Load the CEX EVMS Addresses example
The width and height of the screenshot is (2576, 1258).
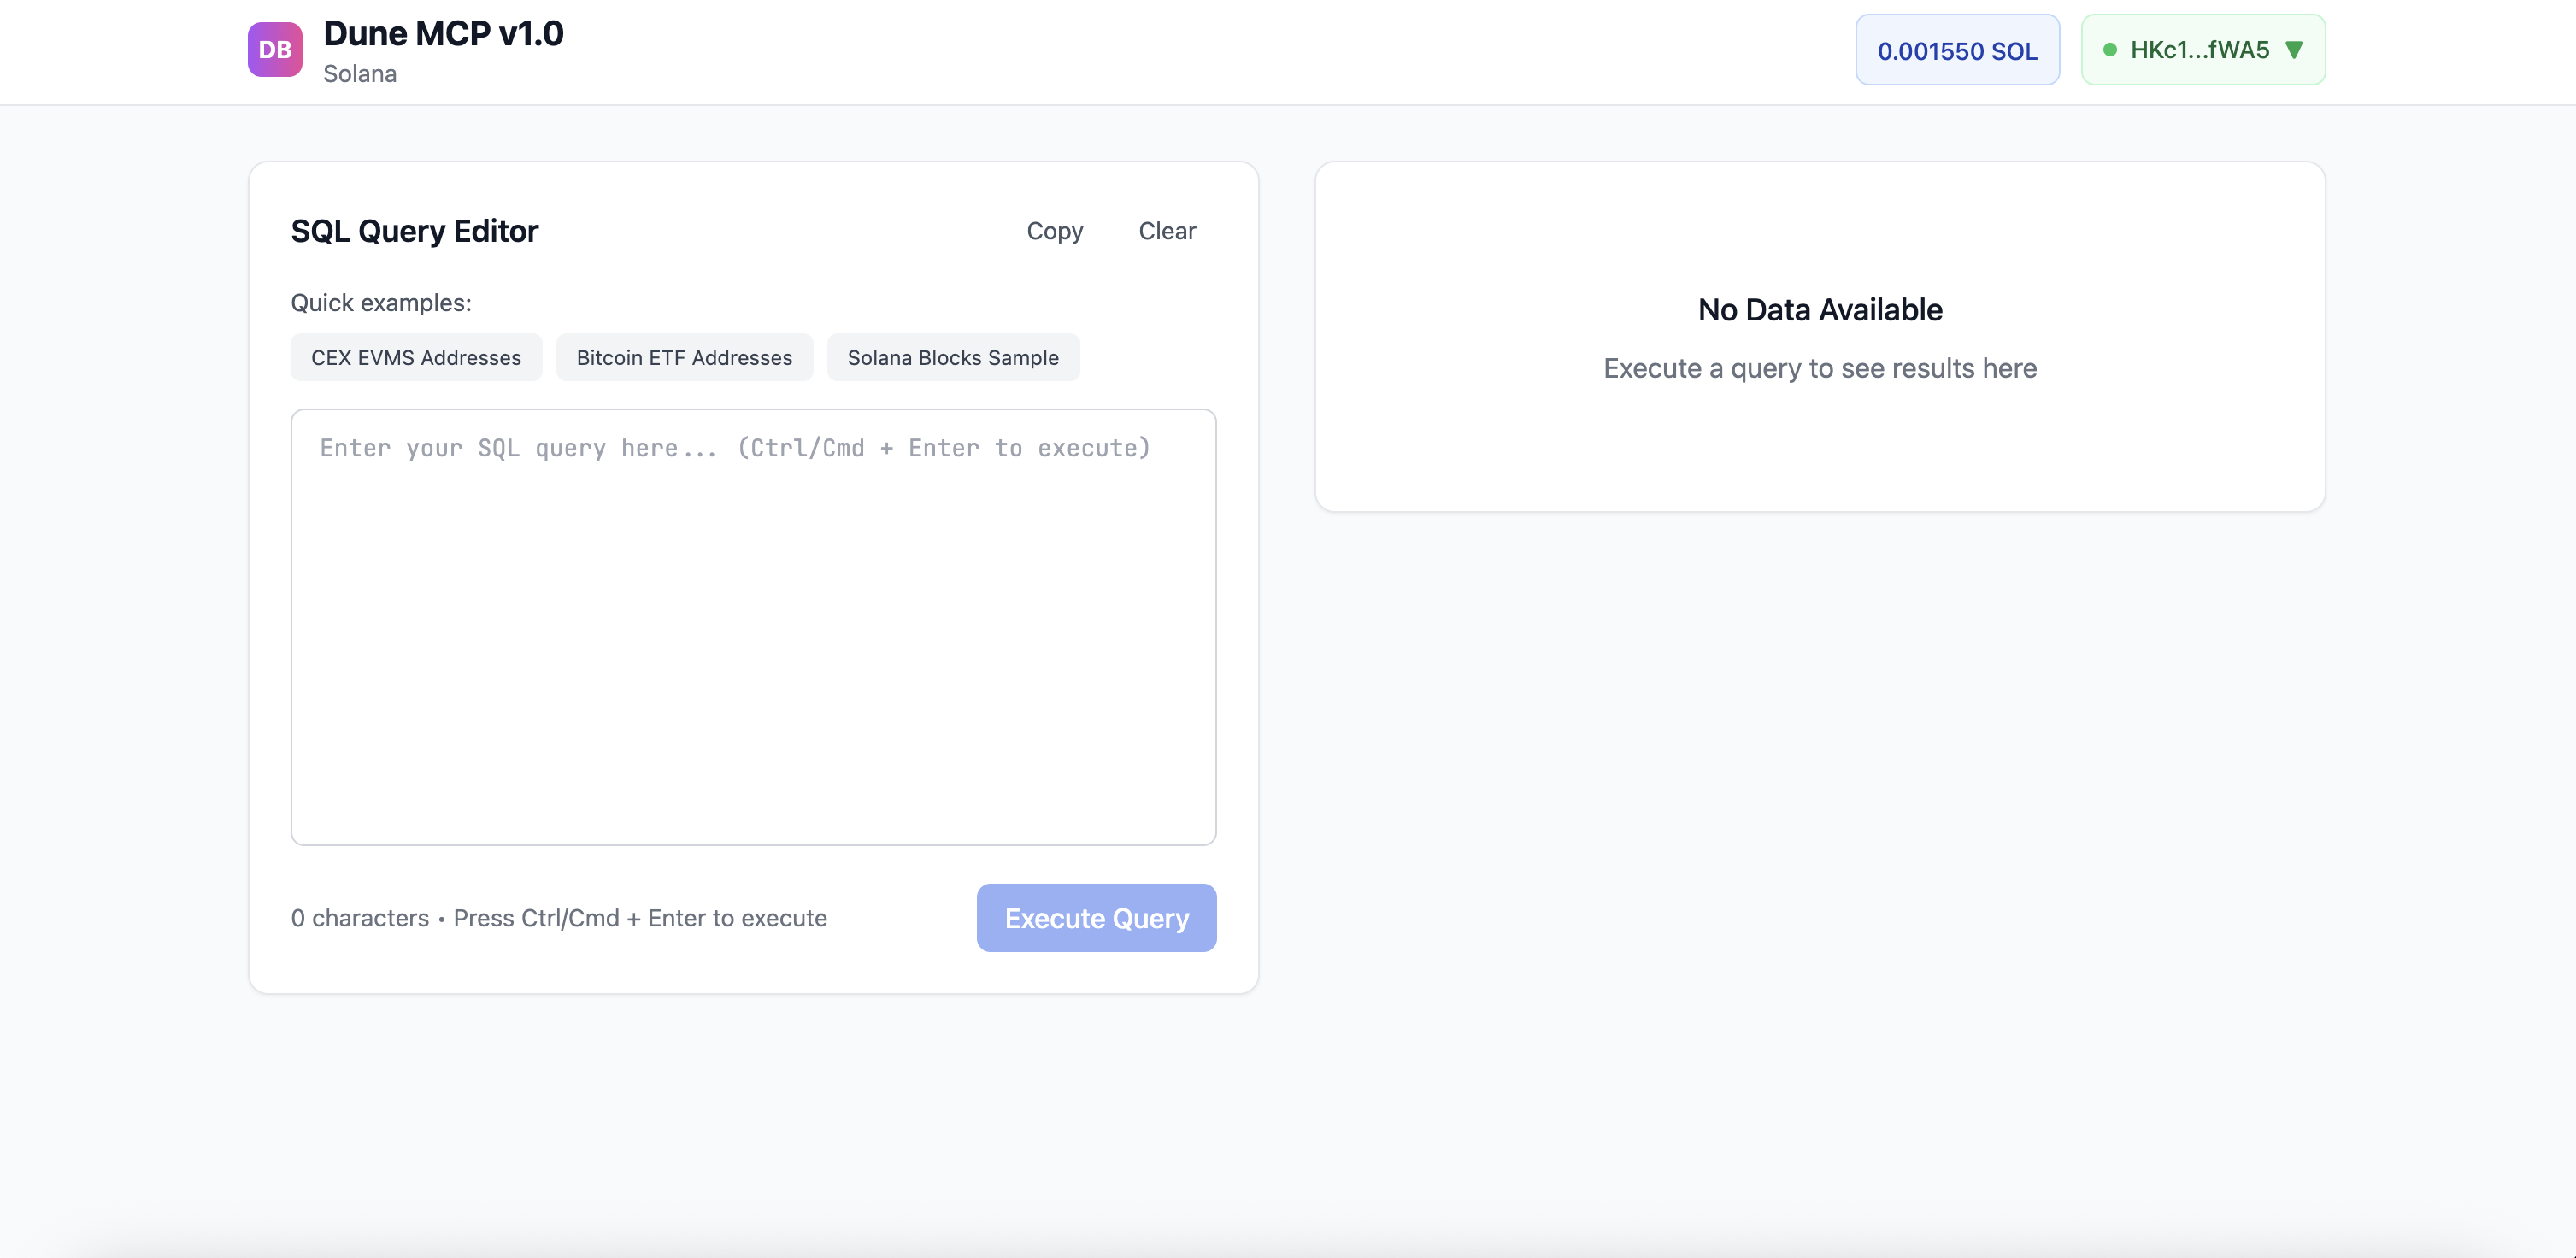(416, 358)
